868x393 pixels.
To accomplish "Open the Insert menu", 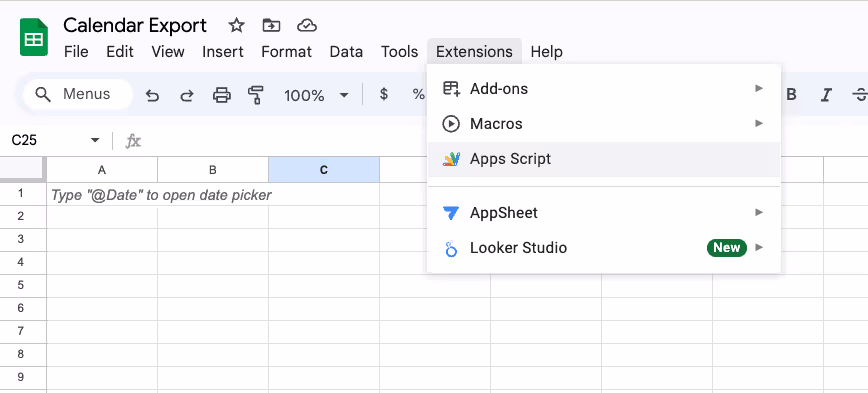I will (x=223, y=52).
